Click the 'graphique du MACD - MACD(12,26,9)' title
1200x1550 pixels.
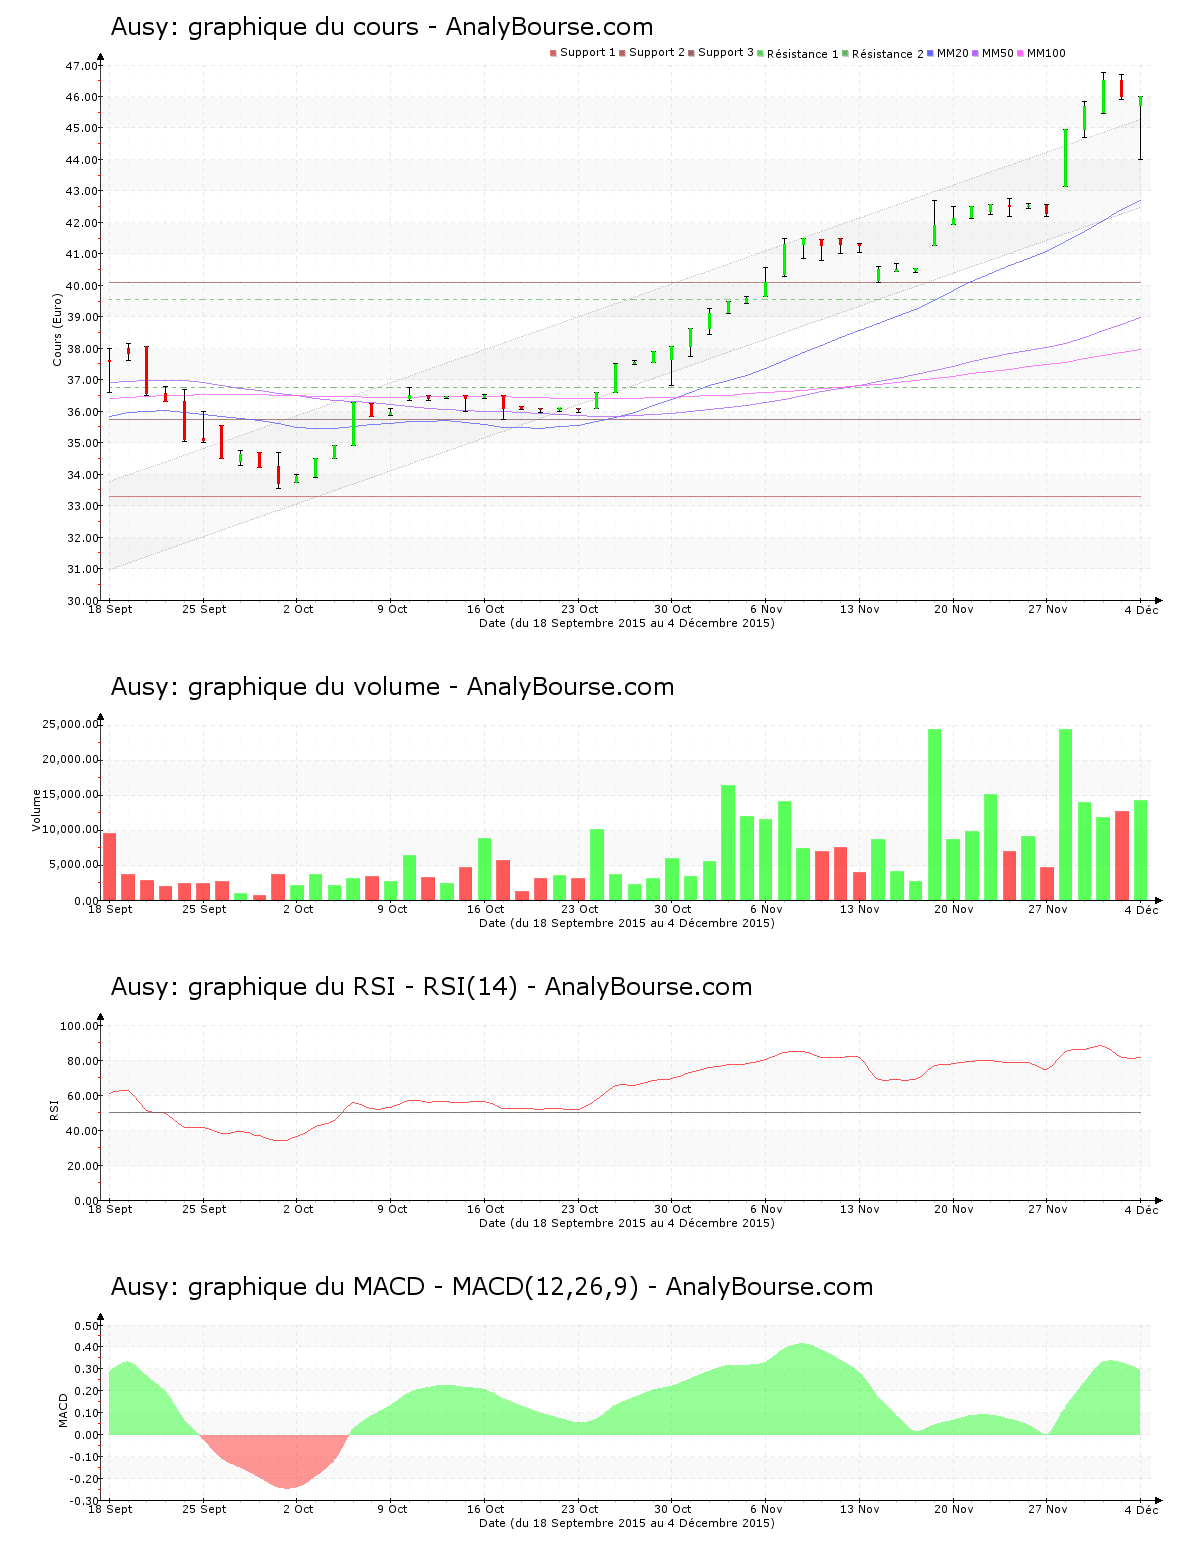click(x=413, y=1287)
